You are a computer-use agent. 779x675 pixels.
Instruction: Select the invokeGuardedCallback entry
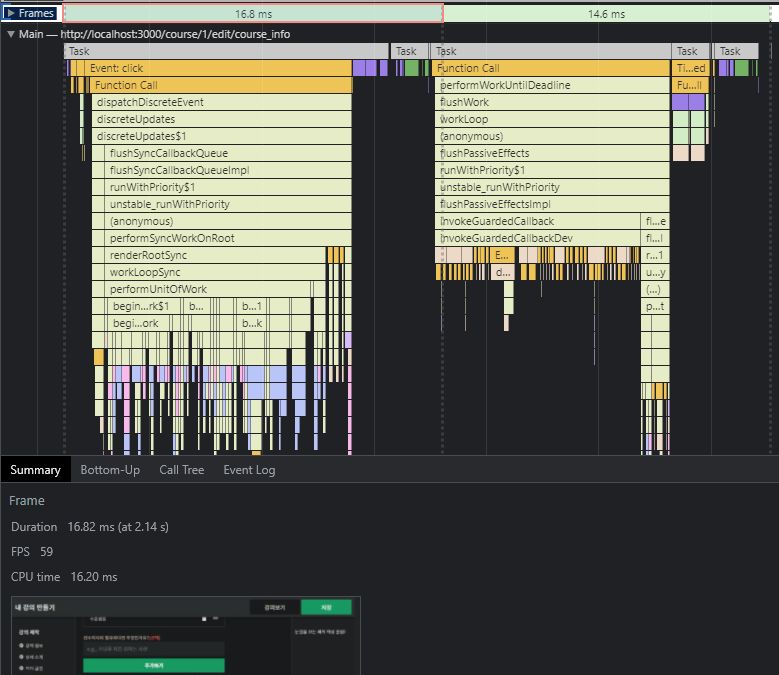coord(538,221)
